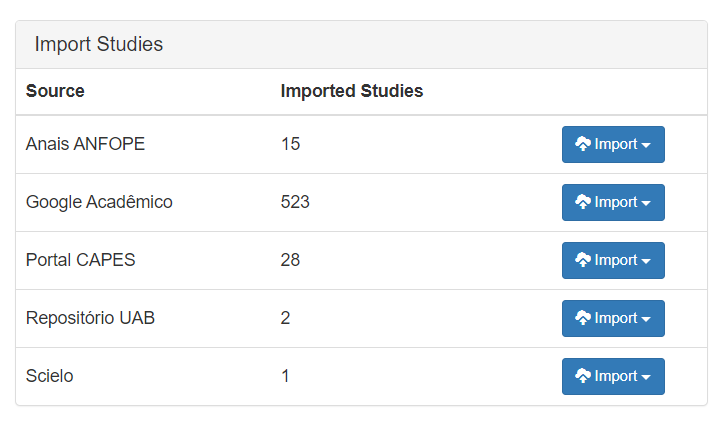719x448 pixels.
Task: Click the Imported Studies column header
Action: (x=352, y=91)
